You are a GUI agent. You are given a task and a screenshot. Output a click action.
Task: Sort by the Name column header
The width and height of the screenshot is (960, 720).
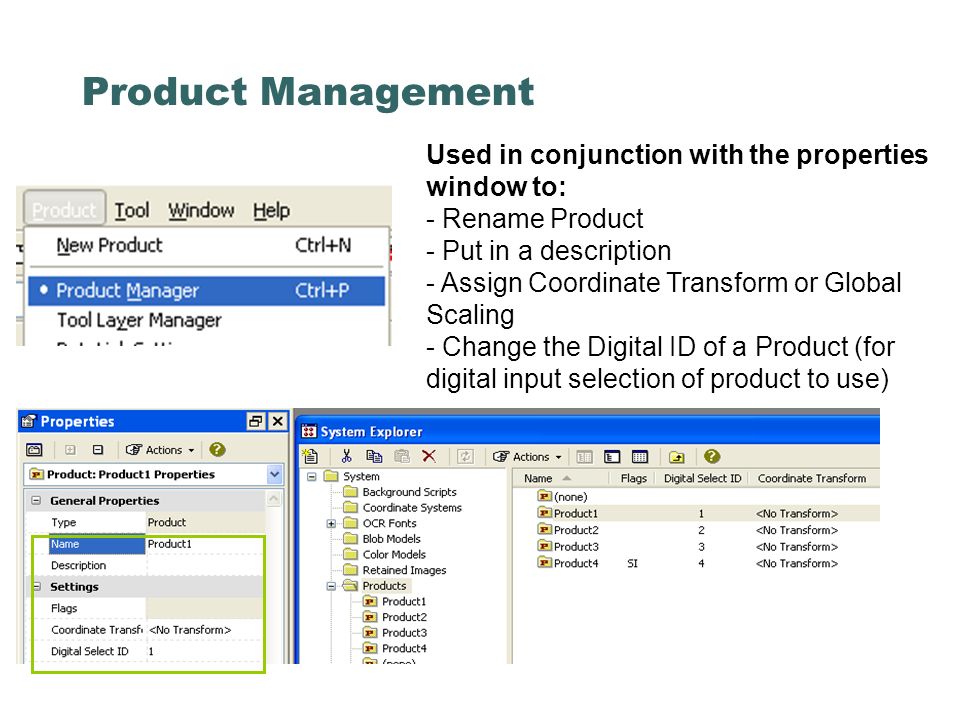point(561,478)
